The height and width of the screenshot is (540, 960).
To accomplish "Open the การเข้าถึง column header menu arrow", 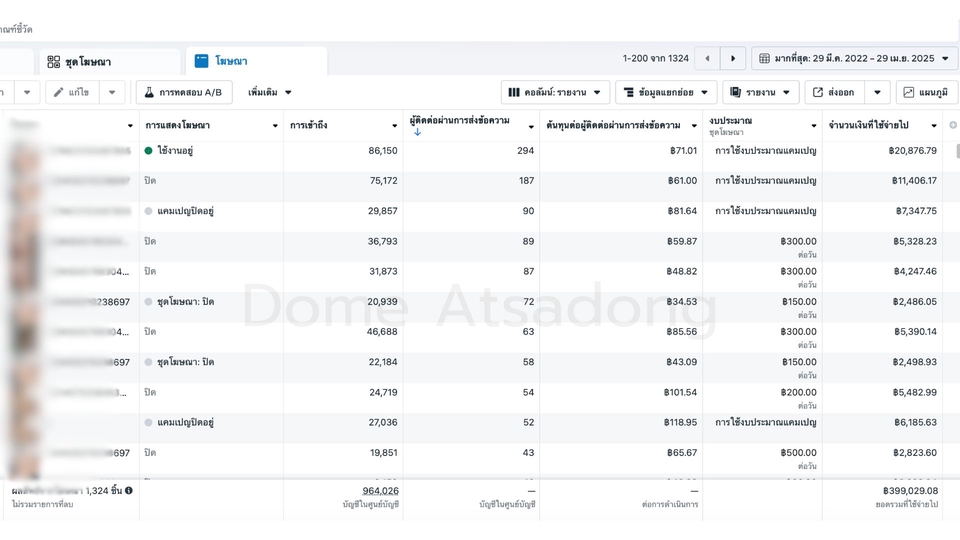I will tap(394, 126).
